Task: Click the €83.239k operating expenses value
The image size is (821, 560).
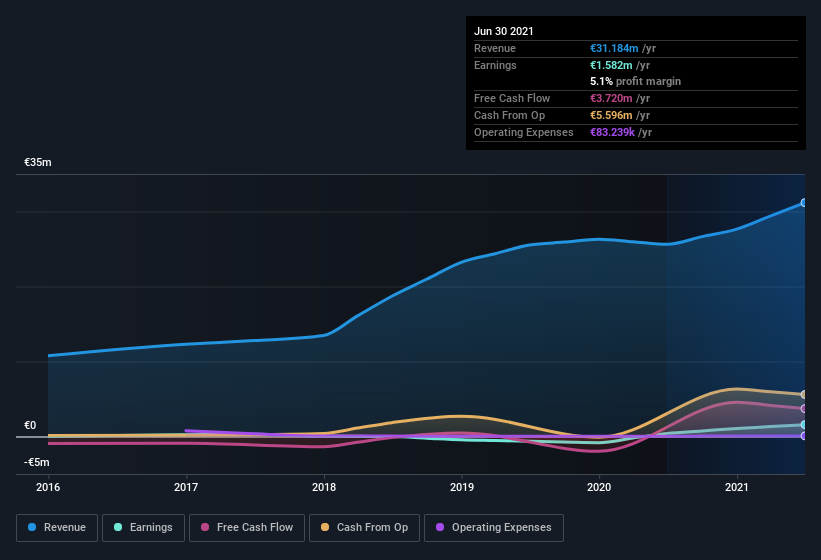Action: pyautogui.click(x=612, y=132)
